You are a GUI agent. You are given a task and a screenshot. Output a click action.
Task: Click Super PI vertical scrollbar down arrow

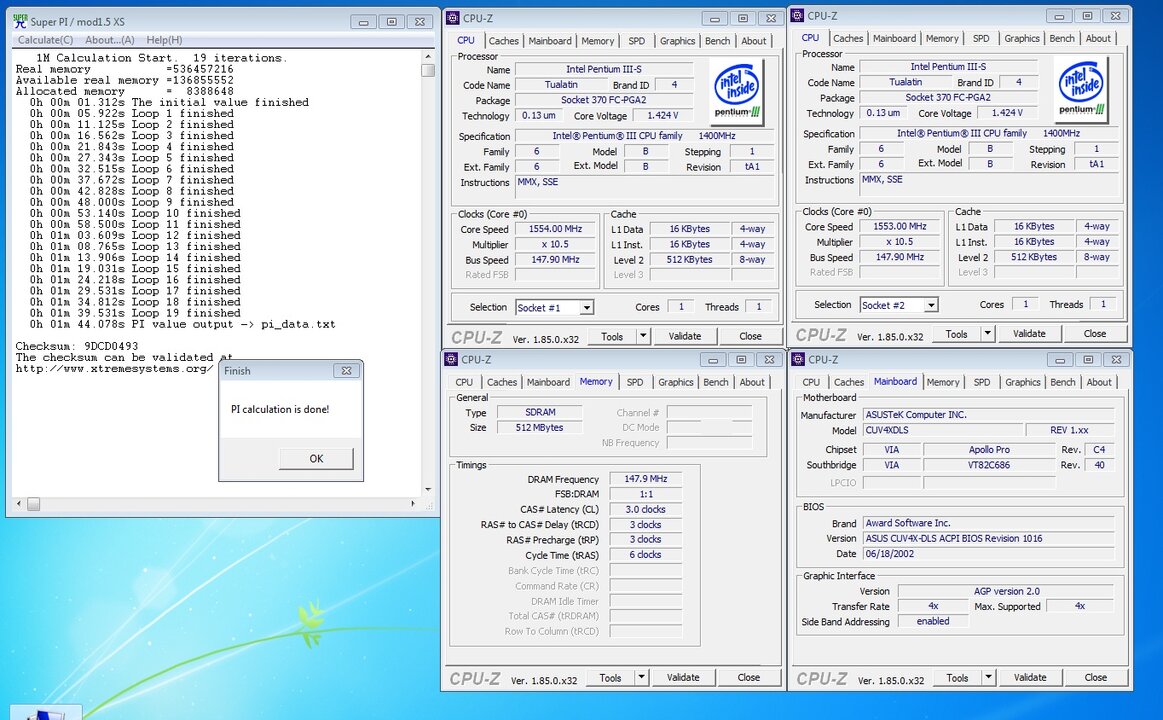click(x=428, y=489)
